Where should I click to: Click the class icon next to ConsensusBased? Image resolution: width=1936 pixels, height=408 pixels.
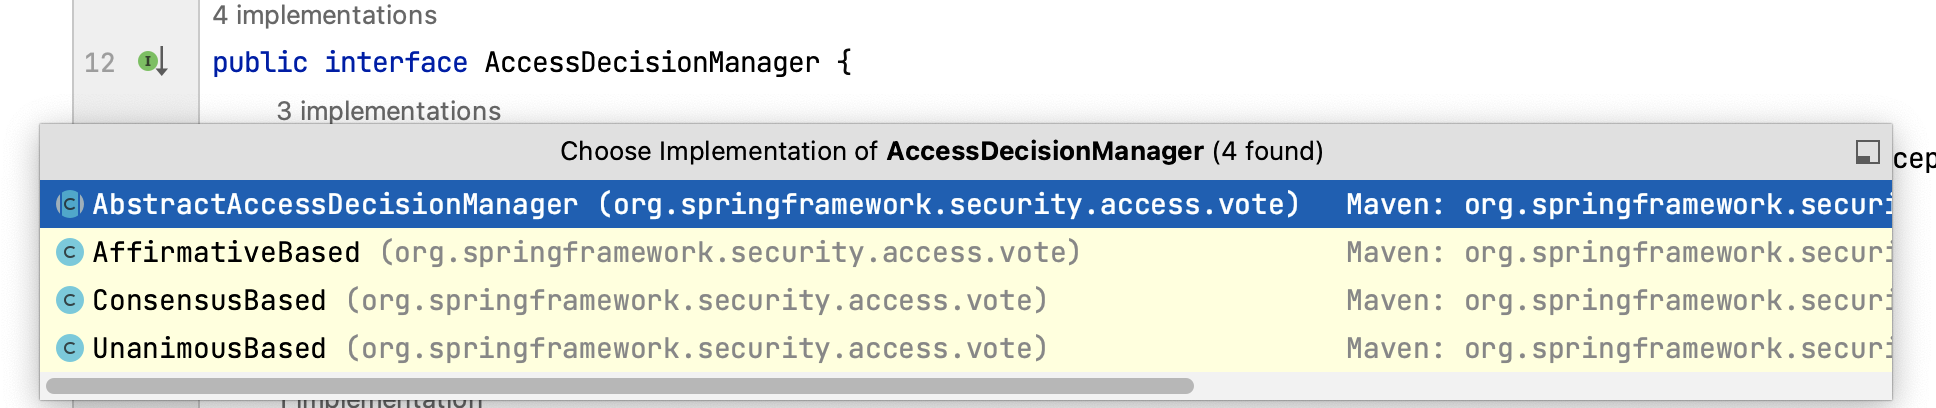coord(69,300)
